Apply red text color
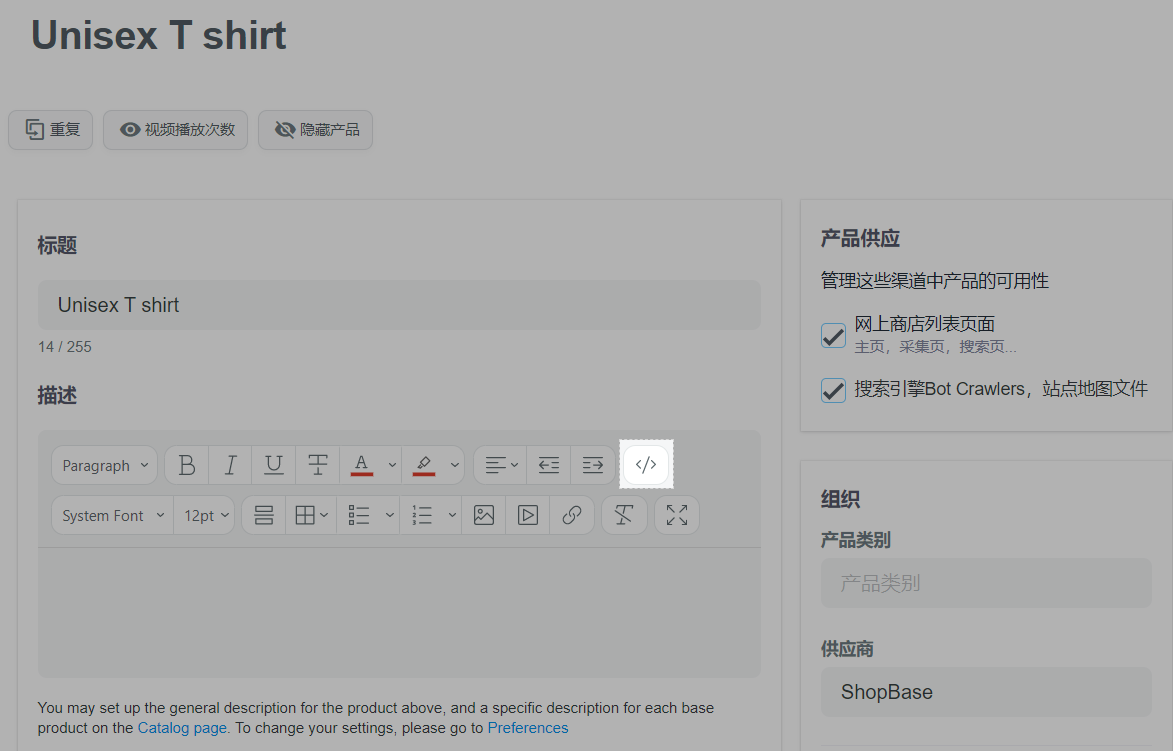 pyautogui.click(x=361, y=465)
